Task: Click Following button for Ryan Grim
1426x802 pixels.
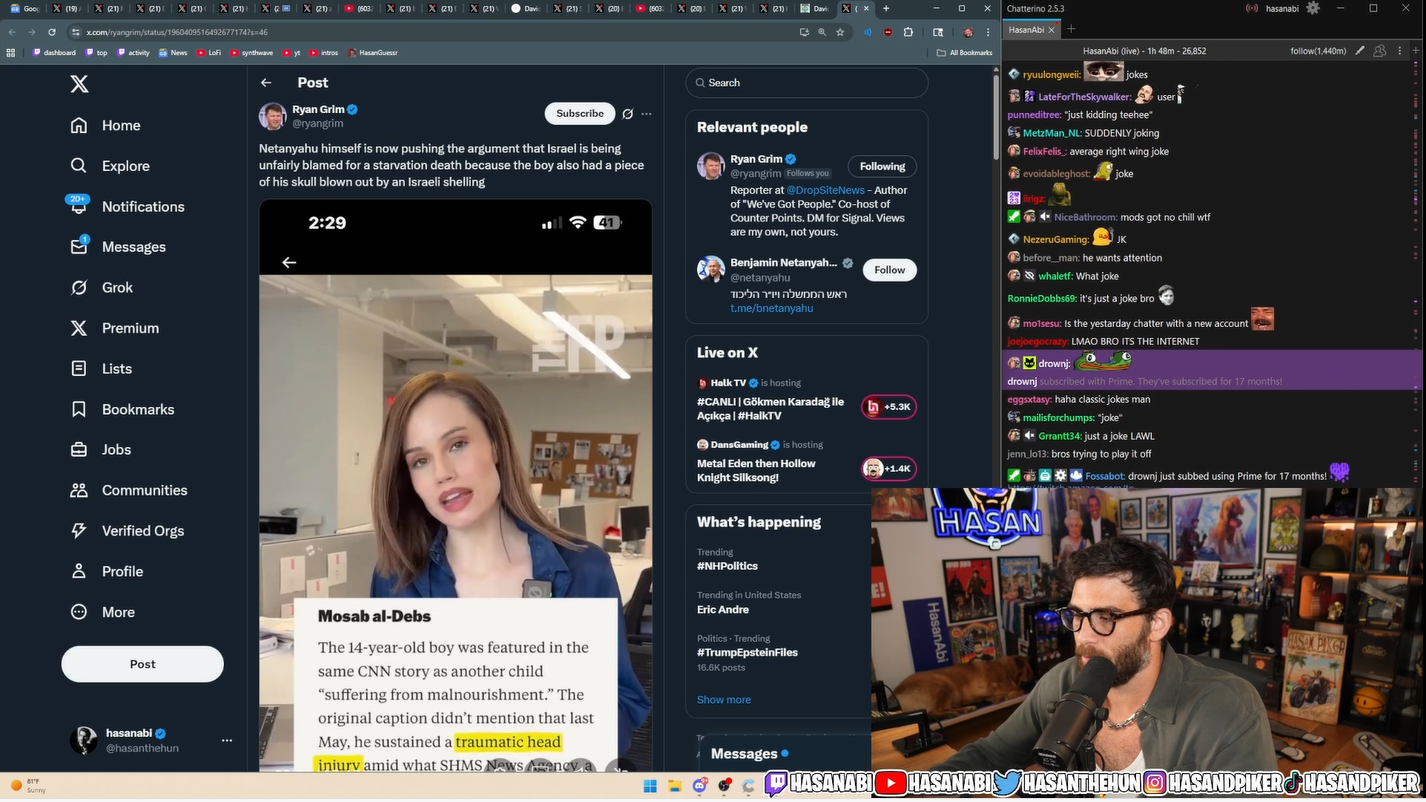Action: [x=882, y=167]
